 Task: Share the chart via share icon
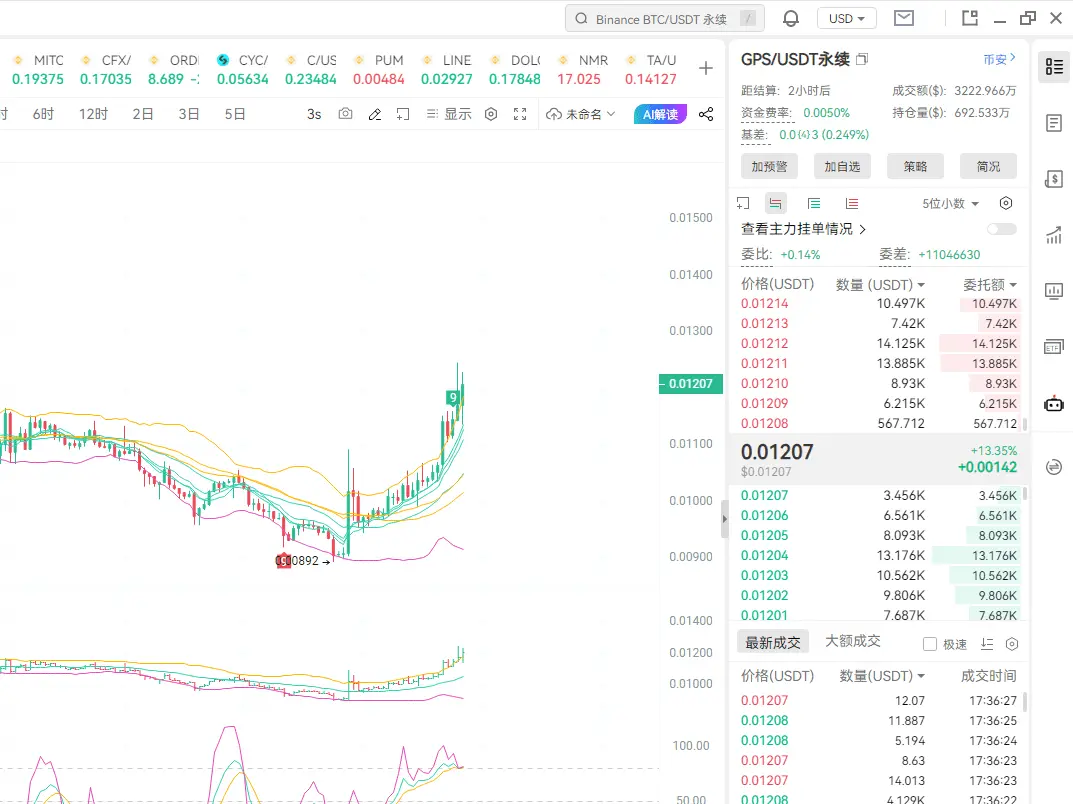pos(706,114)
